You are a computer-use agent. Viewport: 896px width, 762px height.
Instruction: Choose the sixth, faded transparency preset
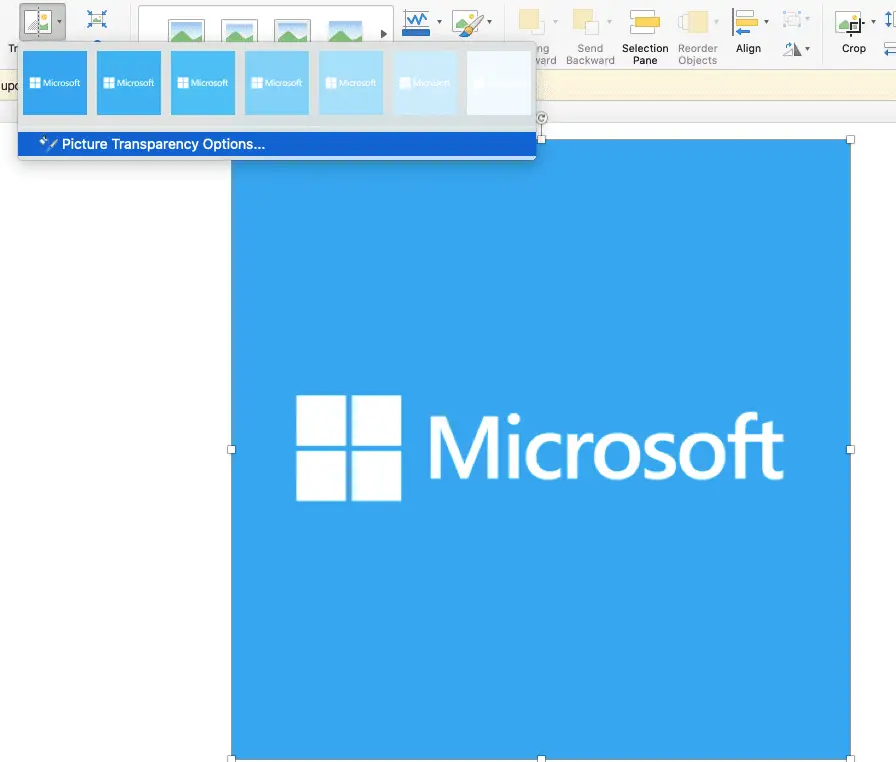[x=425, y=83]
